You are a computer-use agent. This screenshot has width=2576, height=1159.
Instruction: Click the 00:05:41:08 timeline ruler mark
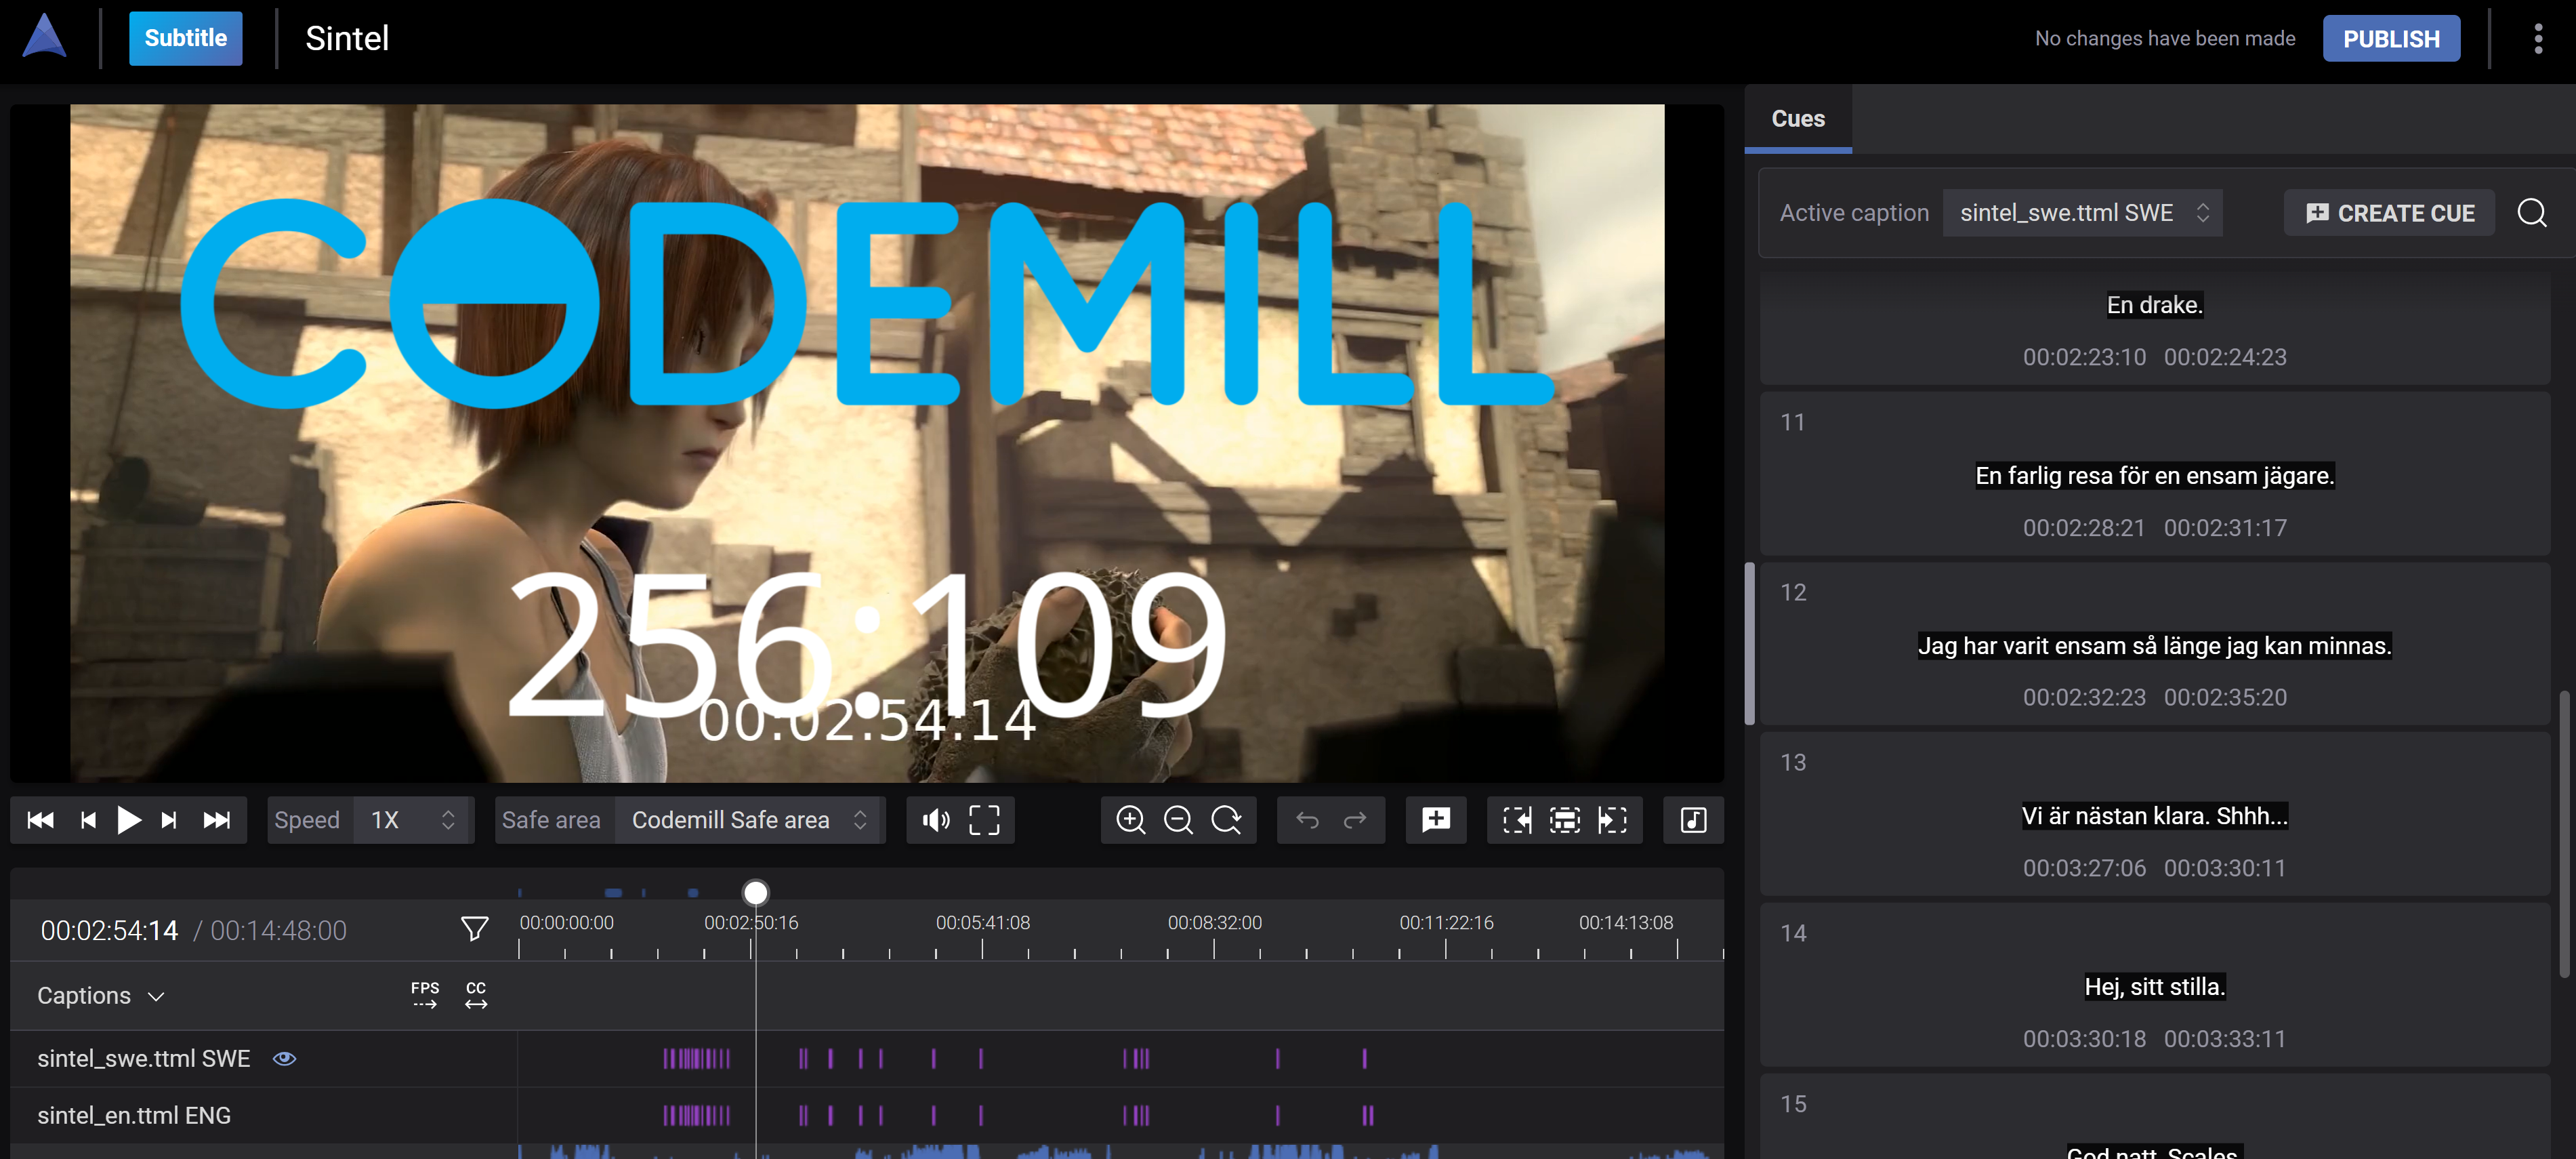(982, 922)
